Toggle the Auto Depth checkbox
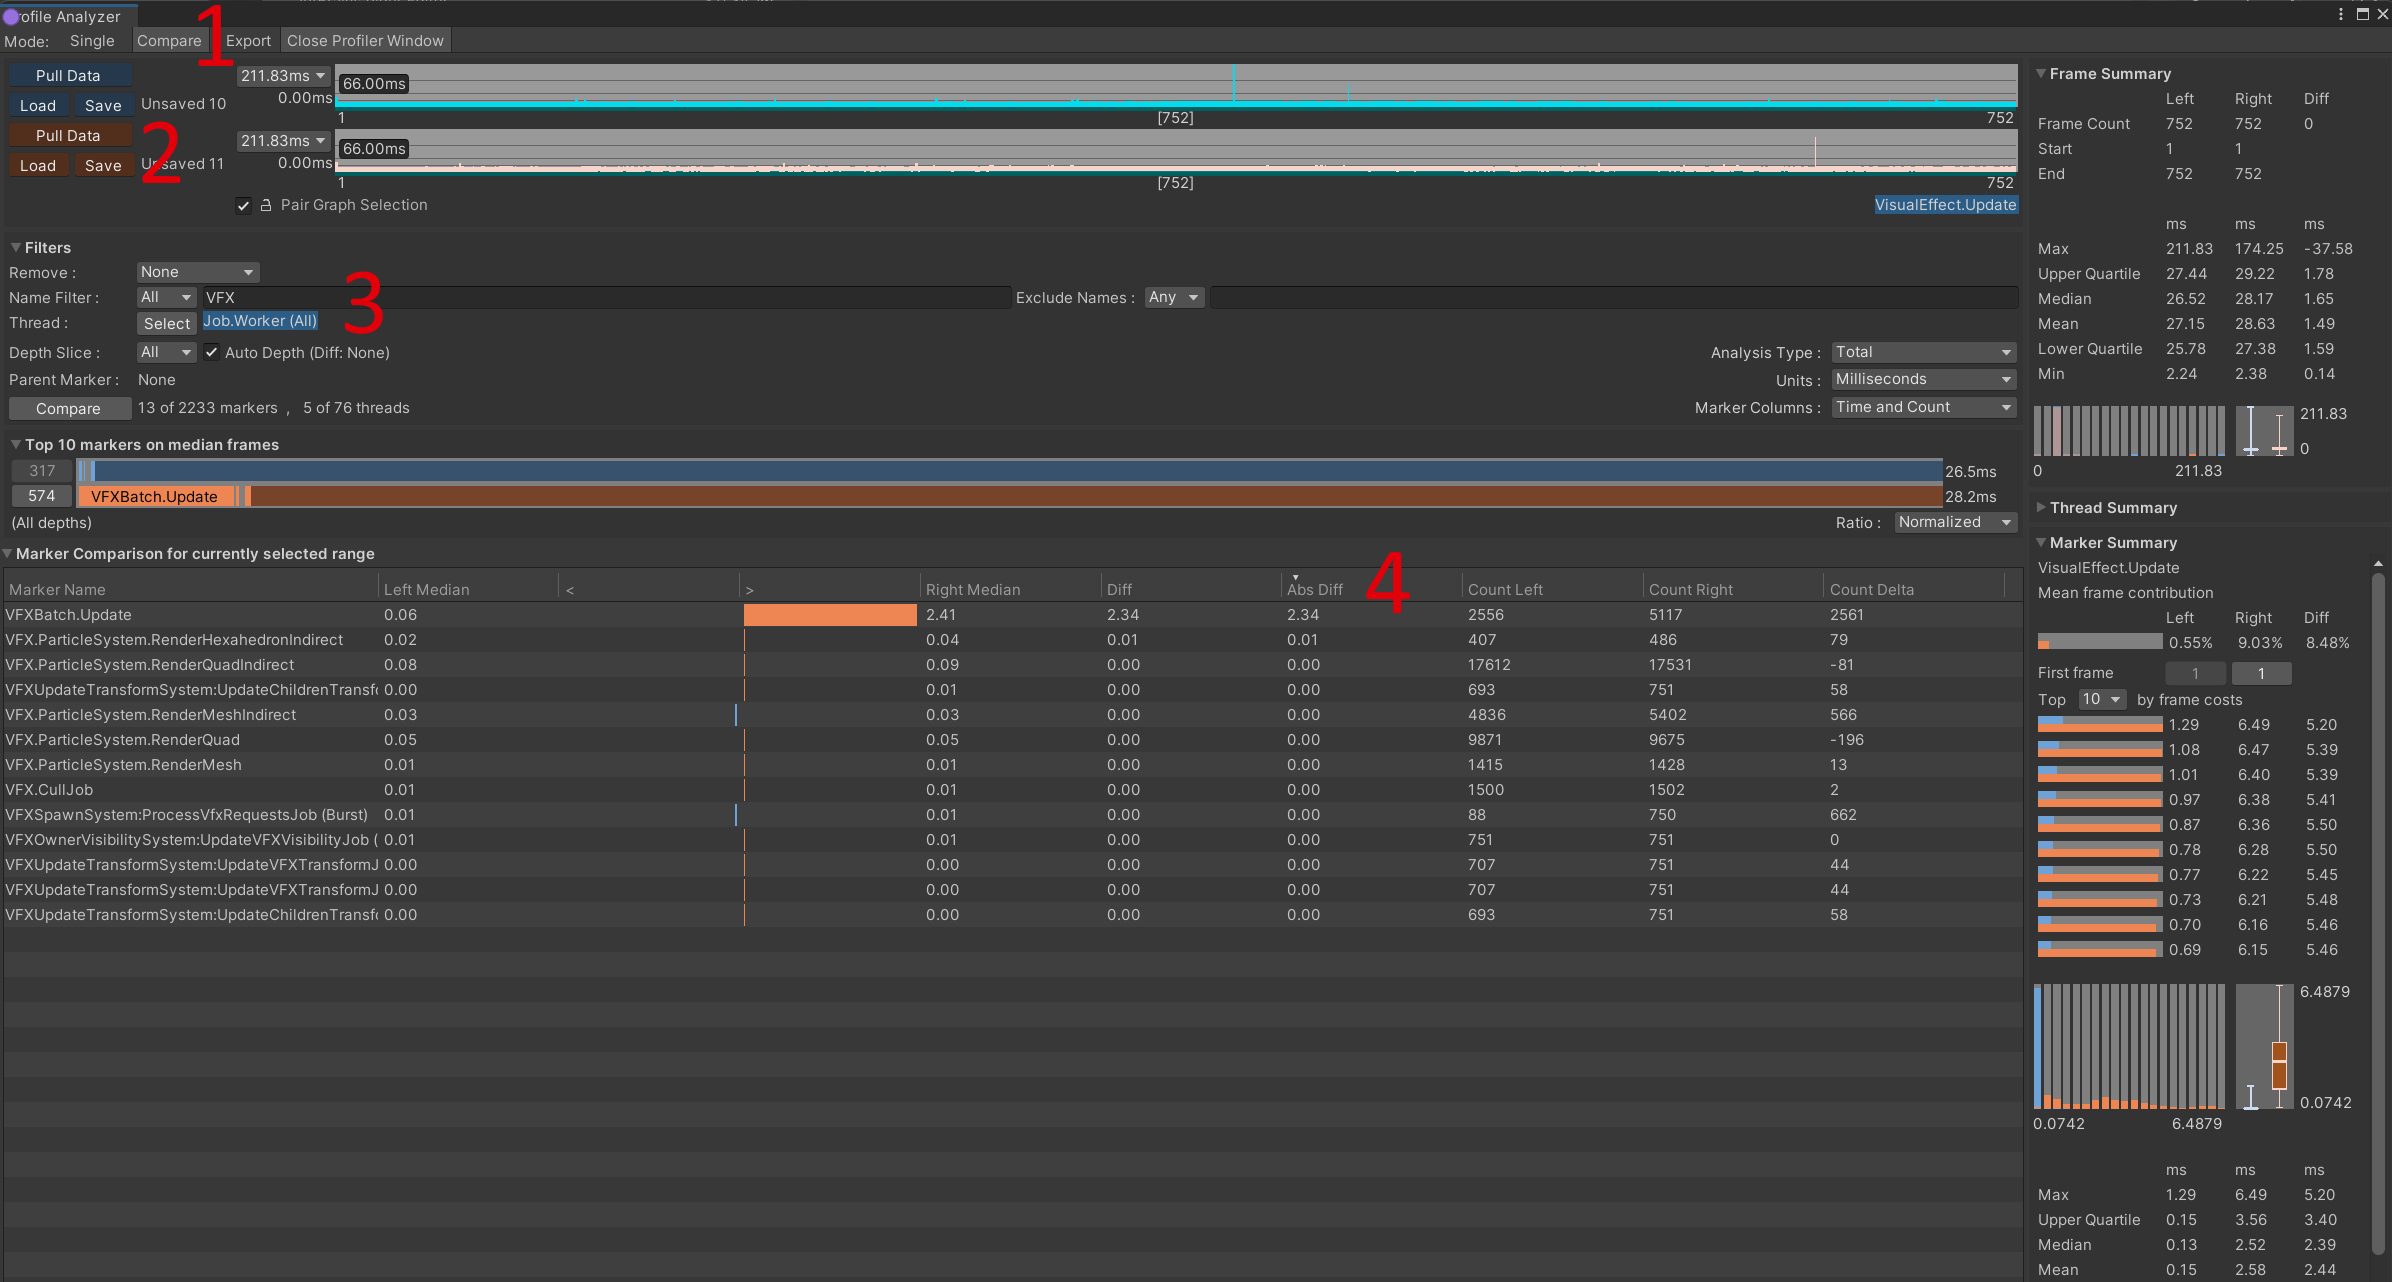 (x=212, y=352)
